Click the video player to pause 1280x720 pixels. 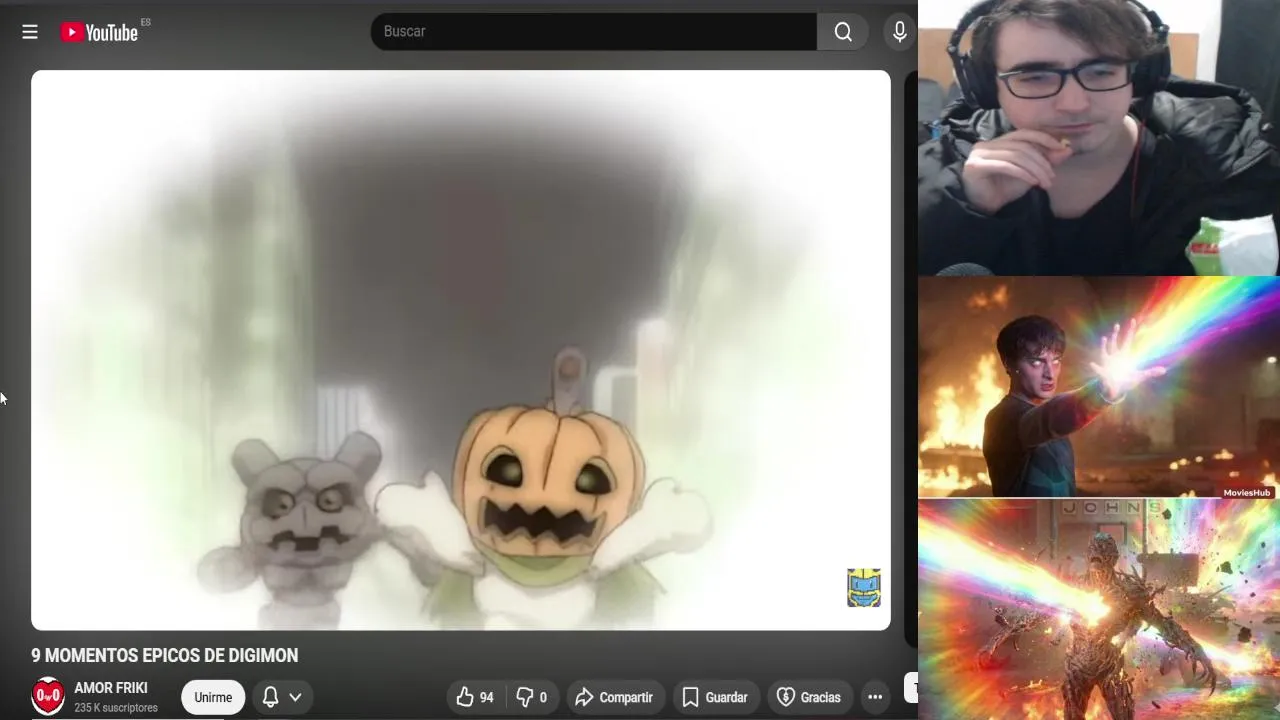coord(461,350)
